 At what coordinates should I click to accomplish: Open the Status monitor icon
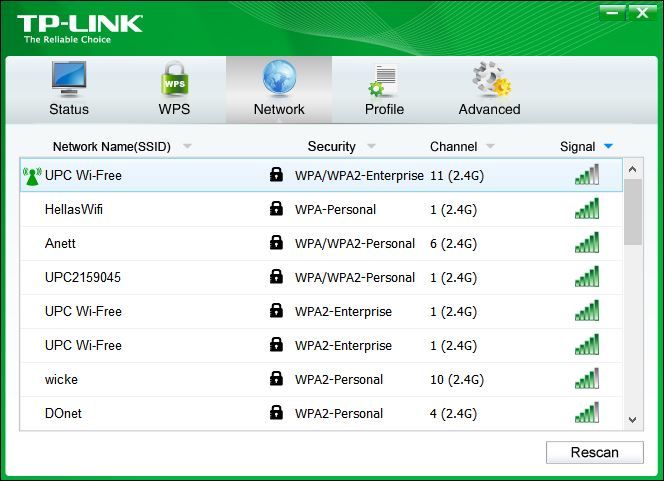click(69, 79)
